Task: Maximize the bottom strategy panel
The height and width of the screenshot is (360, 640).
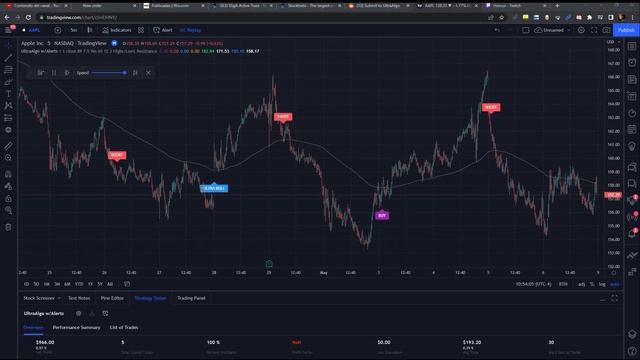Action: click(615, 299)
